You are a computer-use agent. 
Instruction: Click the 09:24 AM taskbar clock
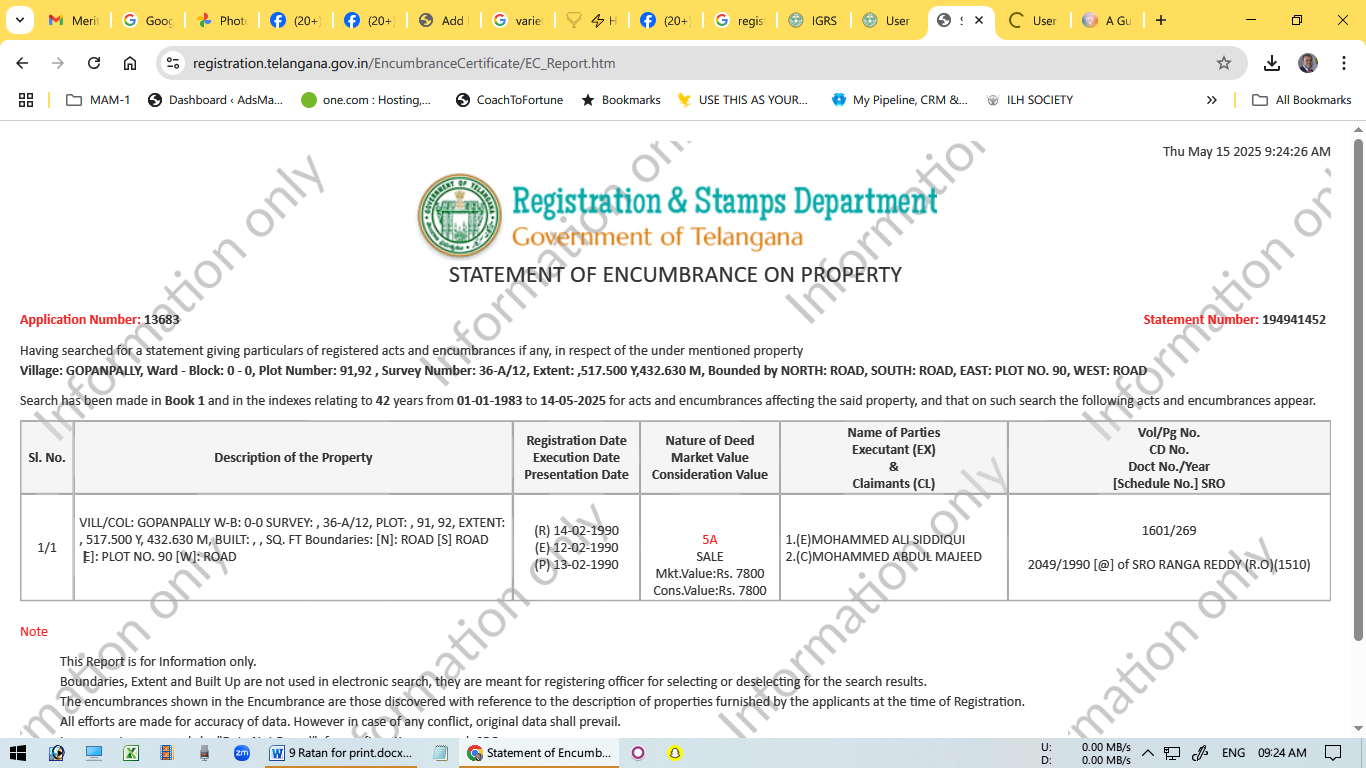(1282, 753)
